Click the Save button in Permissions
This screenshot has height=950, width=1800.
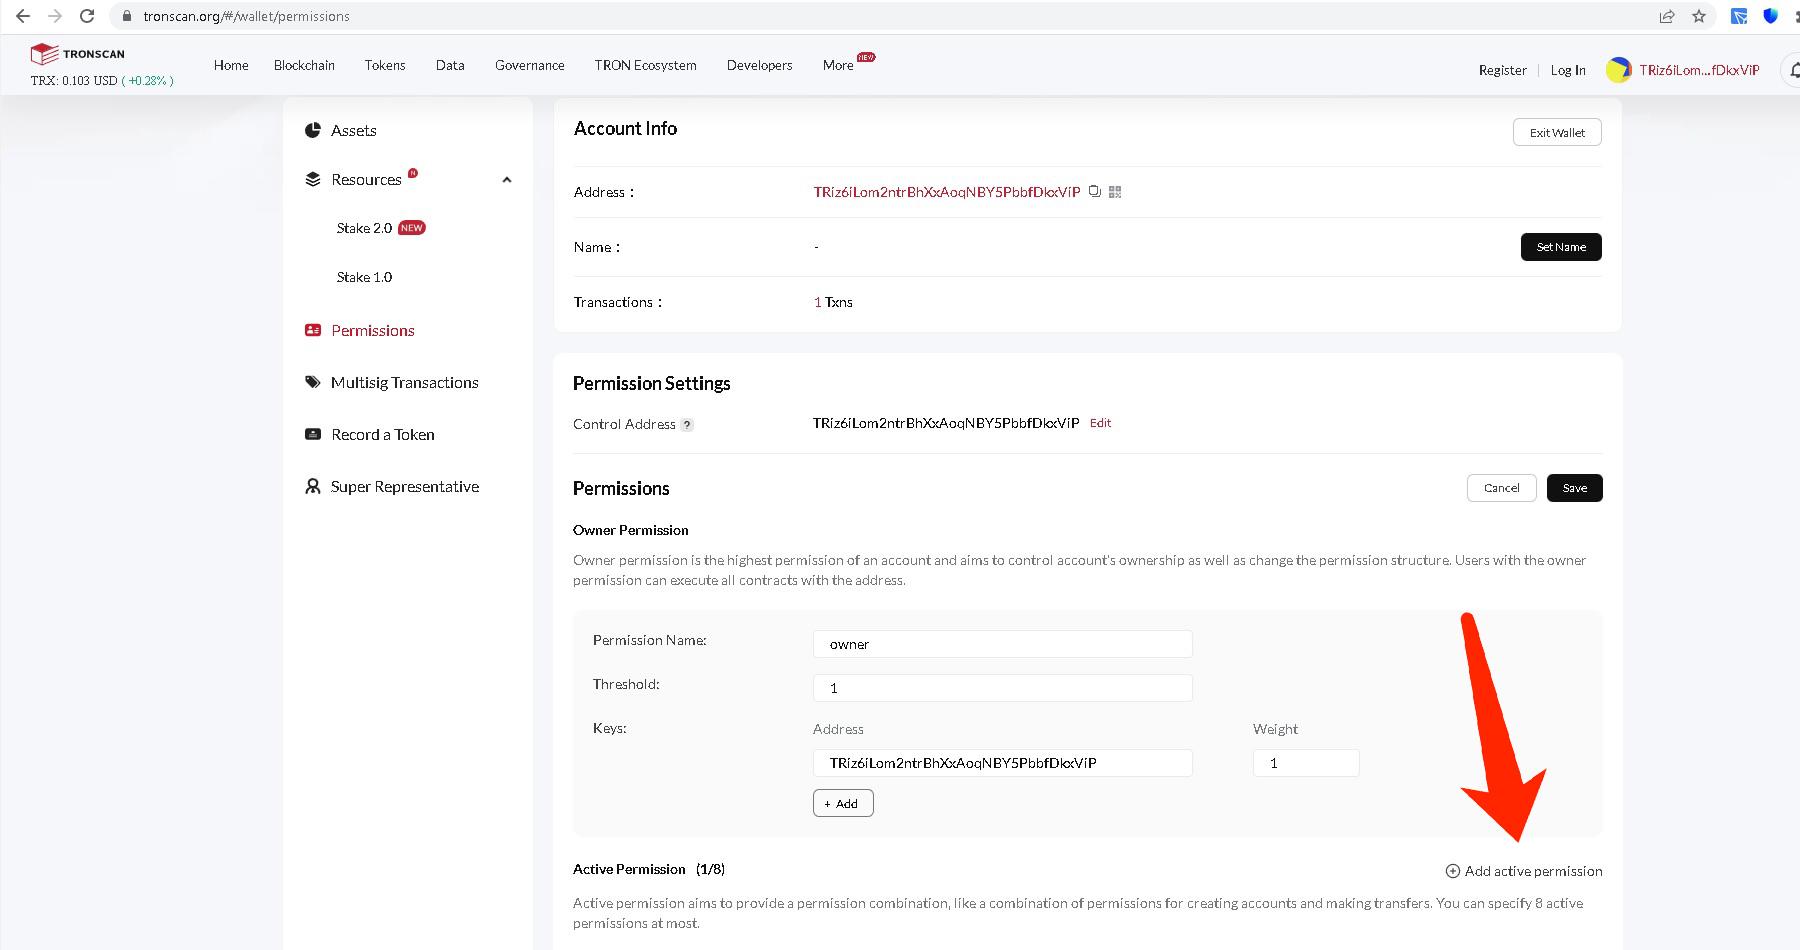click(1575, 488)
